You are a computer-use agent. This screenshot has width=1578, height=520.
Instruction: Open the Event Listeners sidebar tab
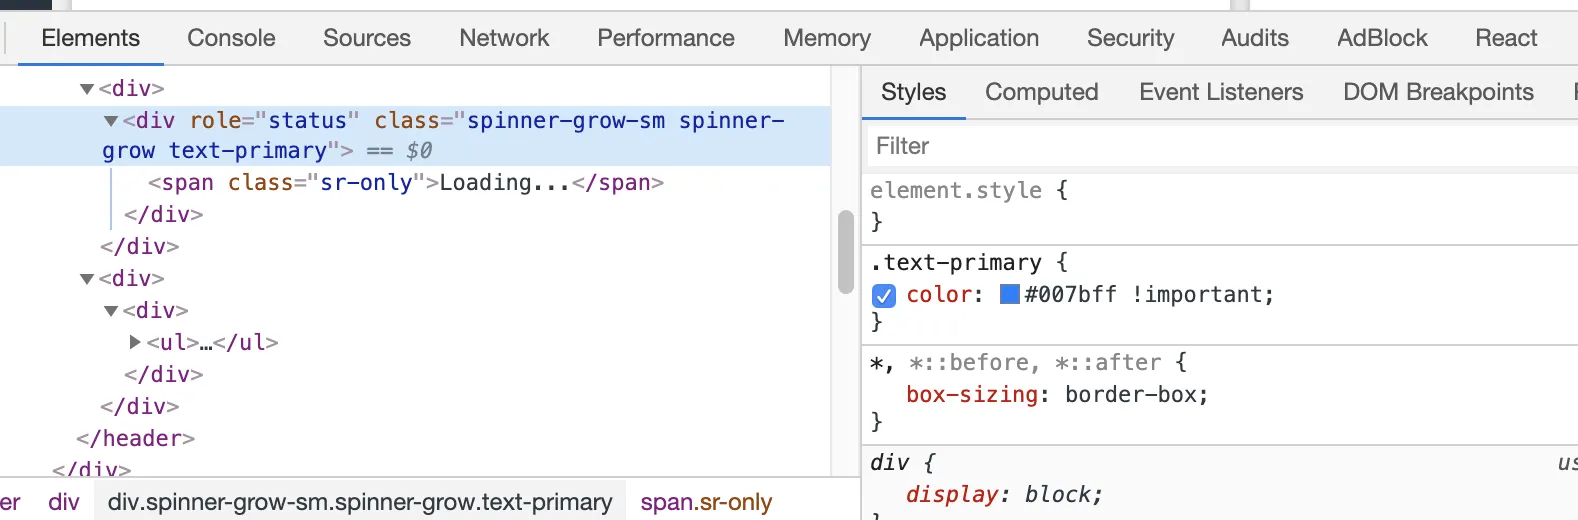tap(1221, 92)
